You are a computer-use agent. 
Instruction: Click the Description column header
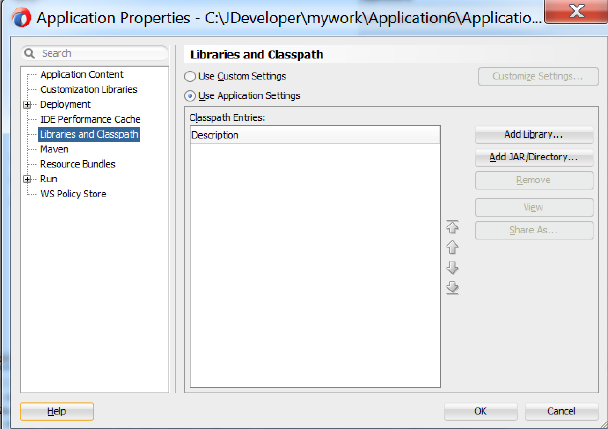315,135
